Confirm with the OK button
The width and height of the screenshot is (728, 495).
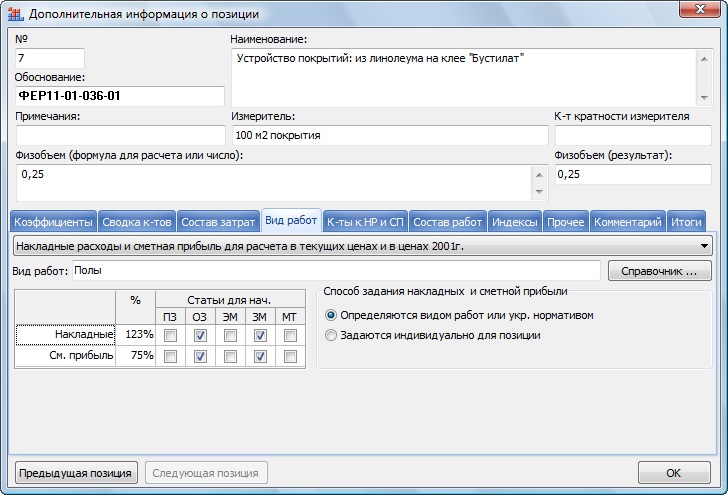pyautogui.click(x=674, y=473)
